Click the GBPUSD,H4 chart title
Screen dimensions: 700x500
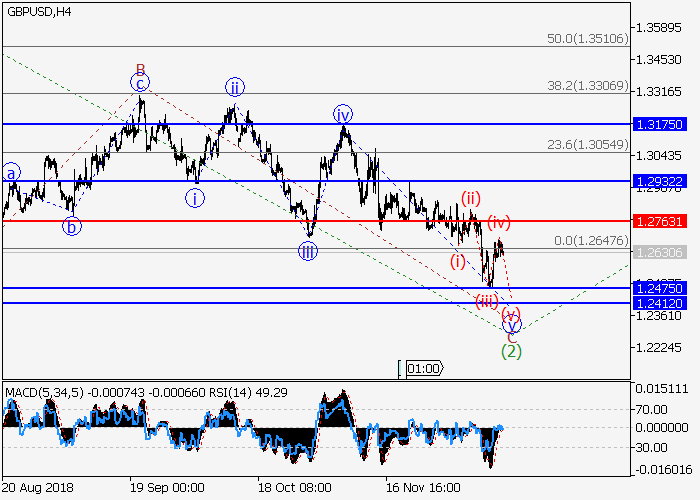tap(38, 9)
